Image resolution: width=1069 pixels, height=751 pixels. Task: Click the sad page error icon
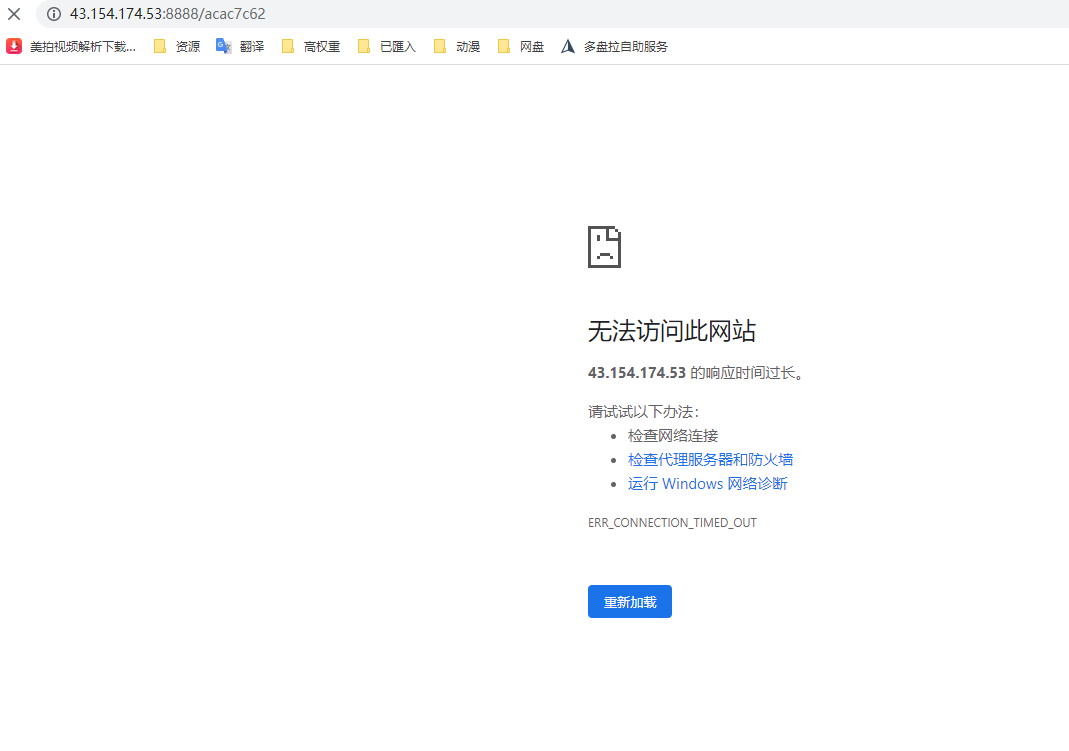pyautogui.click(x=603, y=246)
